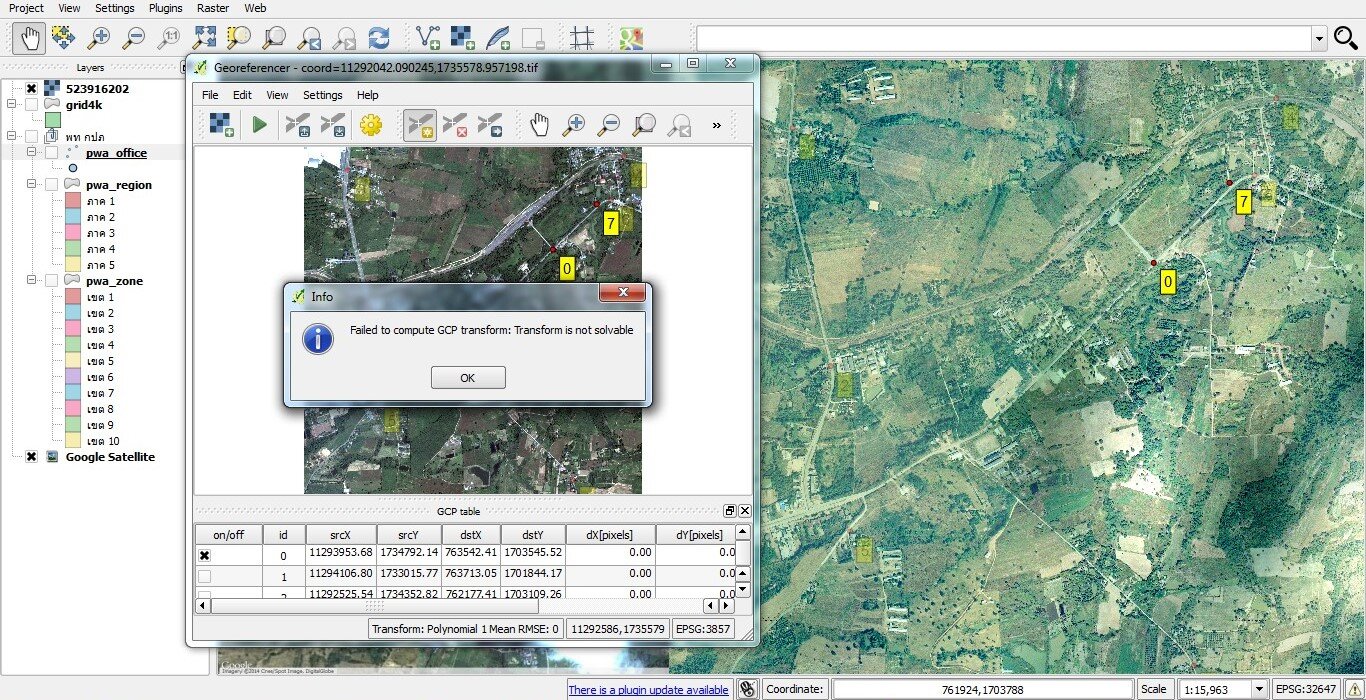Image resolution: width=1366 pixels, height=700 pixels.
Task: Click the Zoom Full extent icon
Action: click(x=204, y=39)
